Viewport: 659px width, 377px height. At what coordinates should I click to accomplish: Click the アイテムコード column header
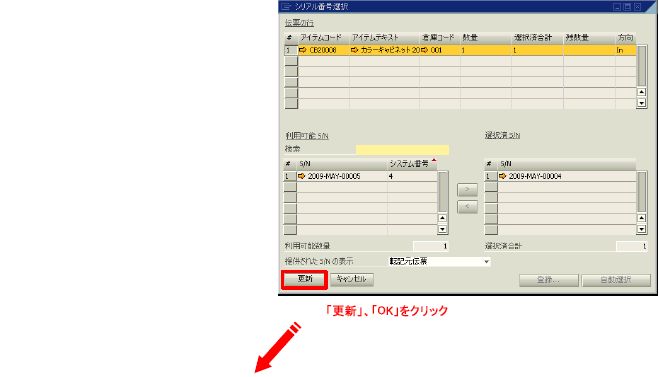click(323, 37)
